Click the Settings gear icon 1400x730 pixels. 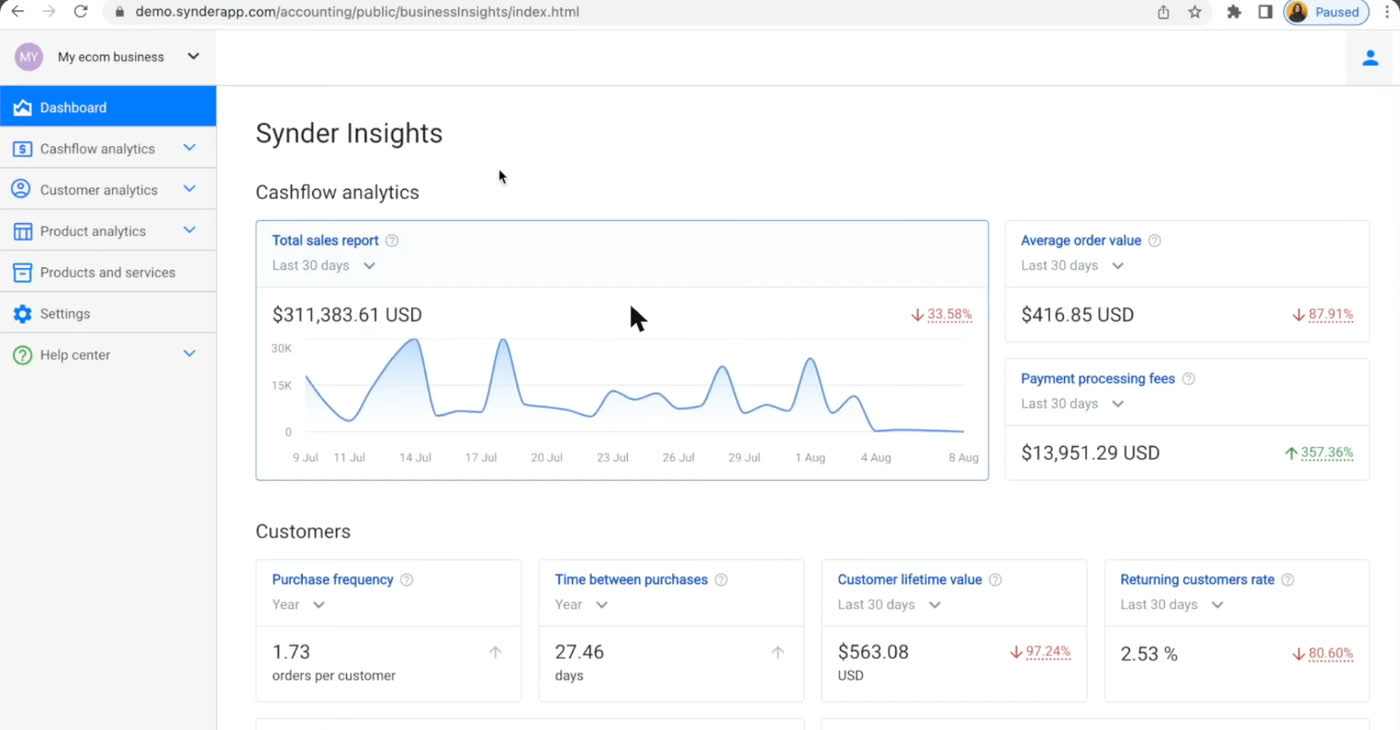click(x=22, y=314)
